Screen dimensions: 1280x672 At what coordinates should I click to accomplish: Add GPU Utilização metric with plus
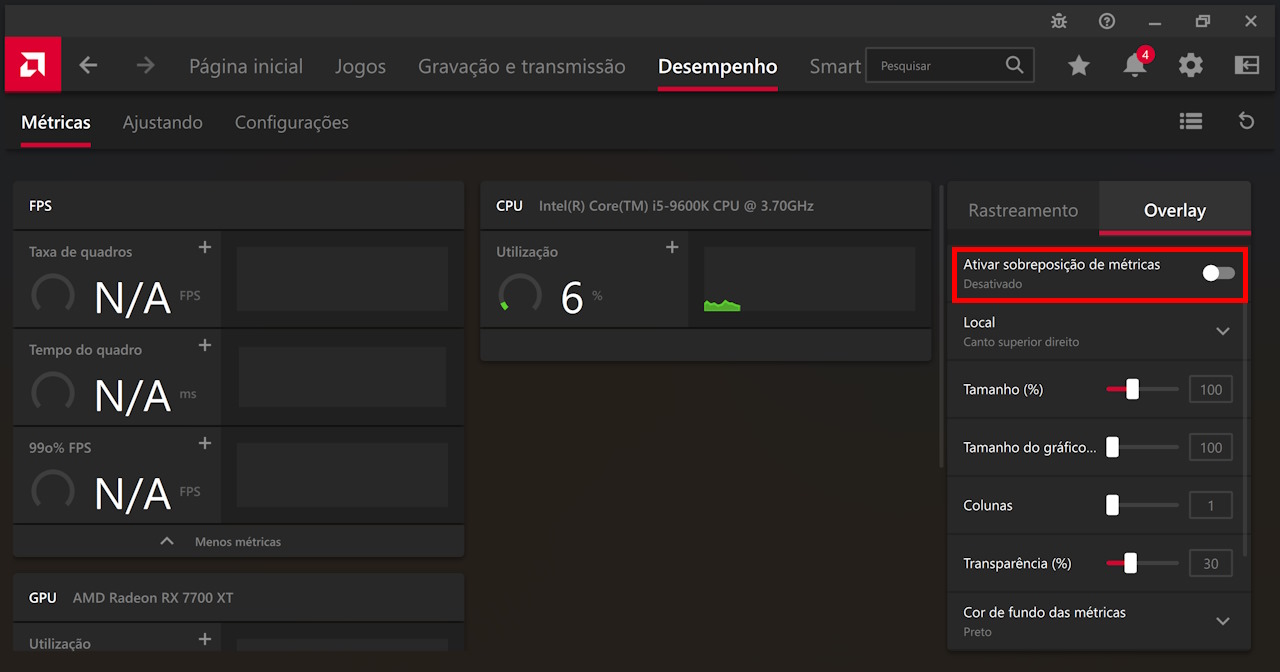(205, 639)
